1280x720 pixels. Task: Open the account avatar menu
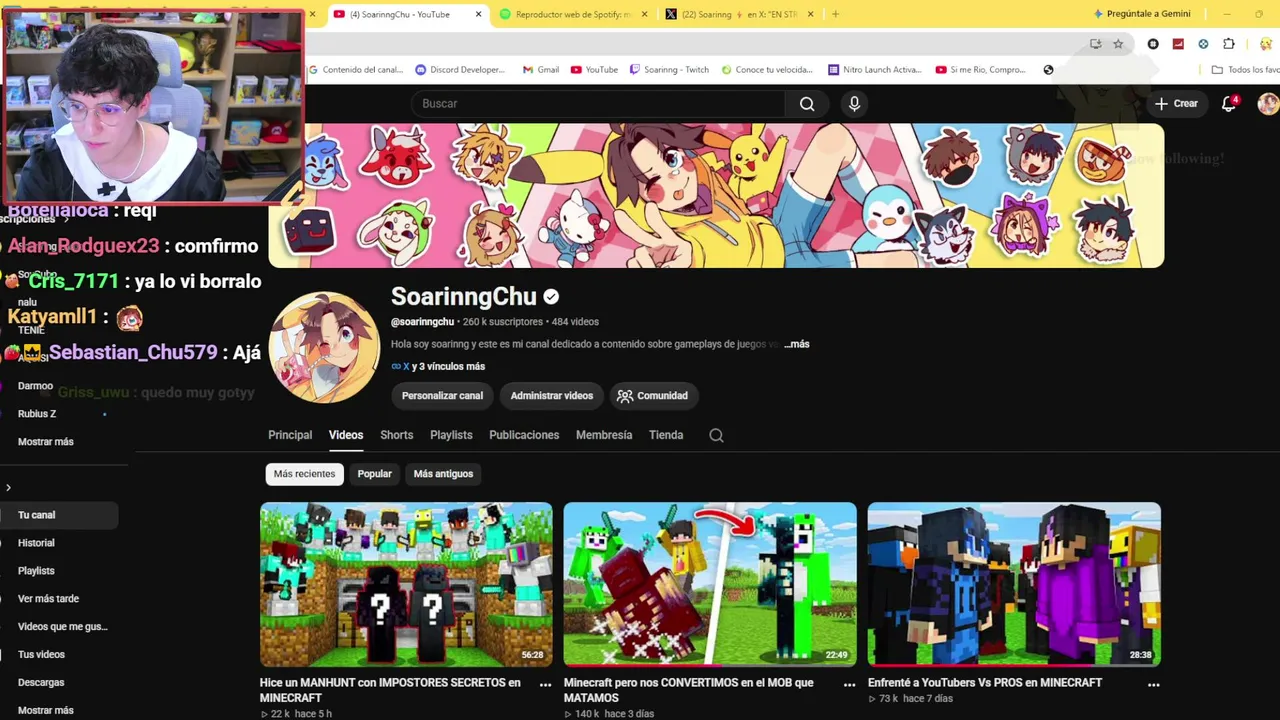[x=1268, y=104]
